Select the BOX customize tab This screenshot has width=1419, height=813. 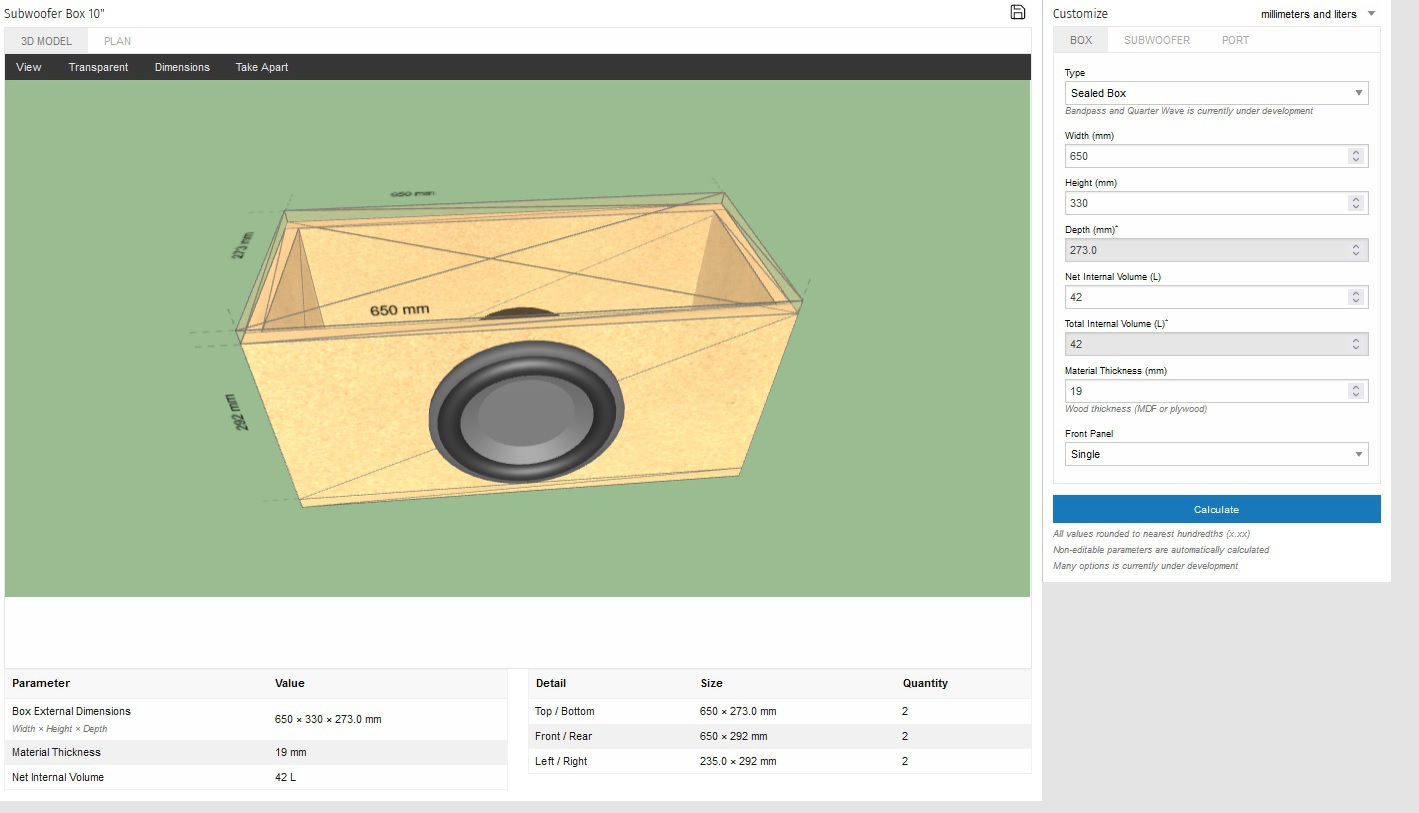click(1081, 40)
